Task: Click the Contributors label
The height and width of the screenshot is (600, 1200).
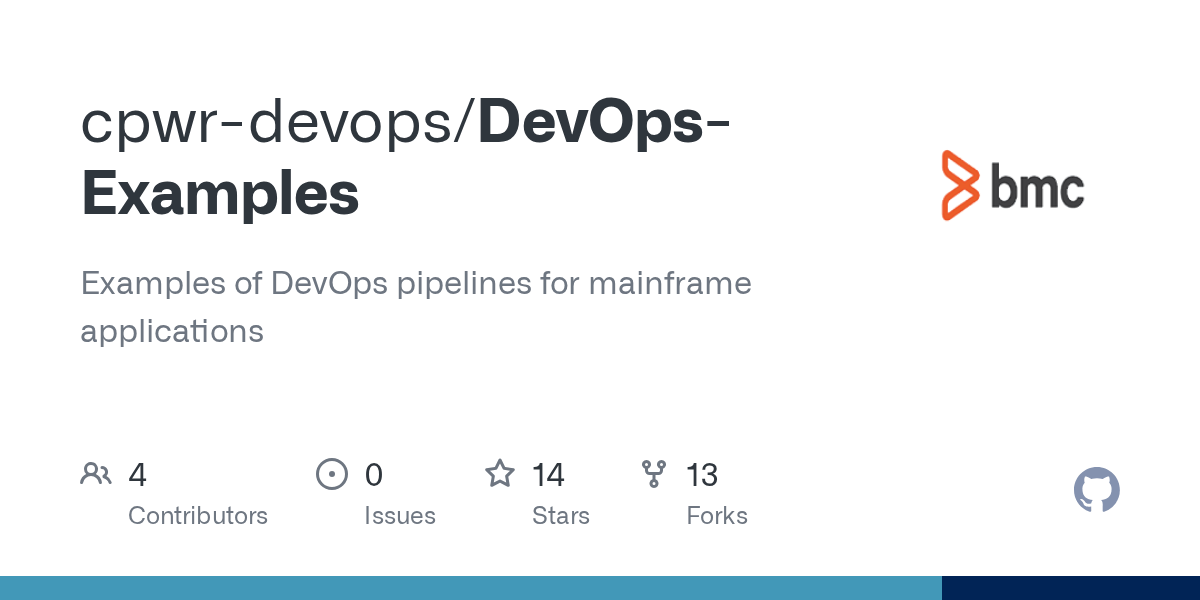Action: pos(198,516)
